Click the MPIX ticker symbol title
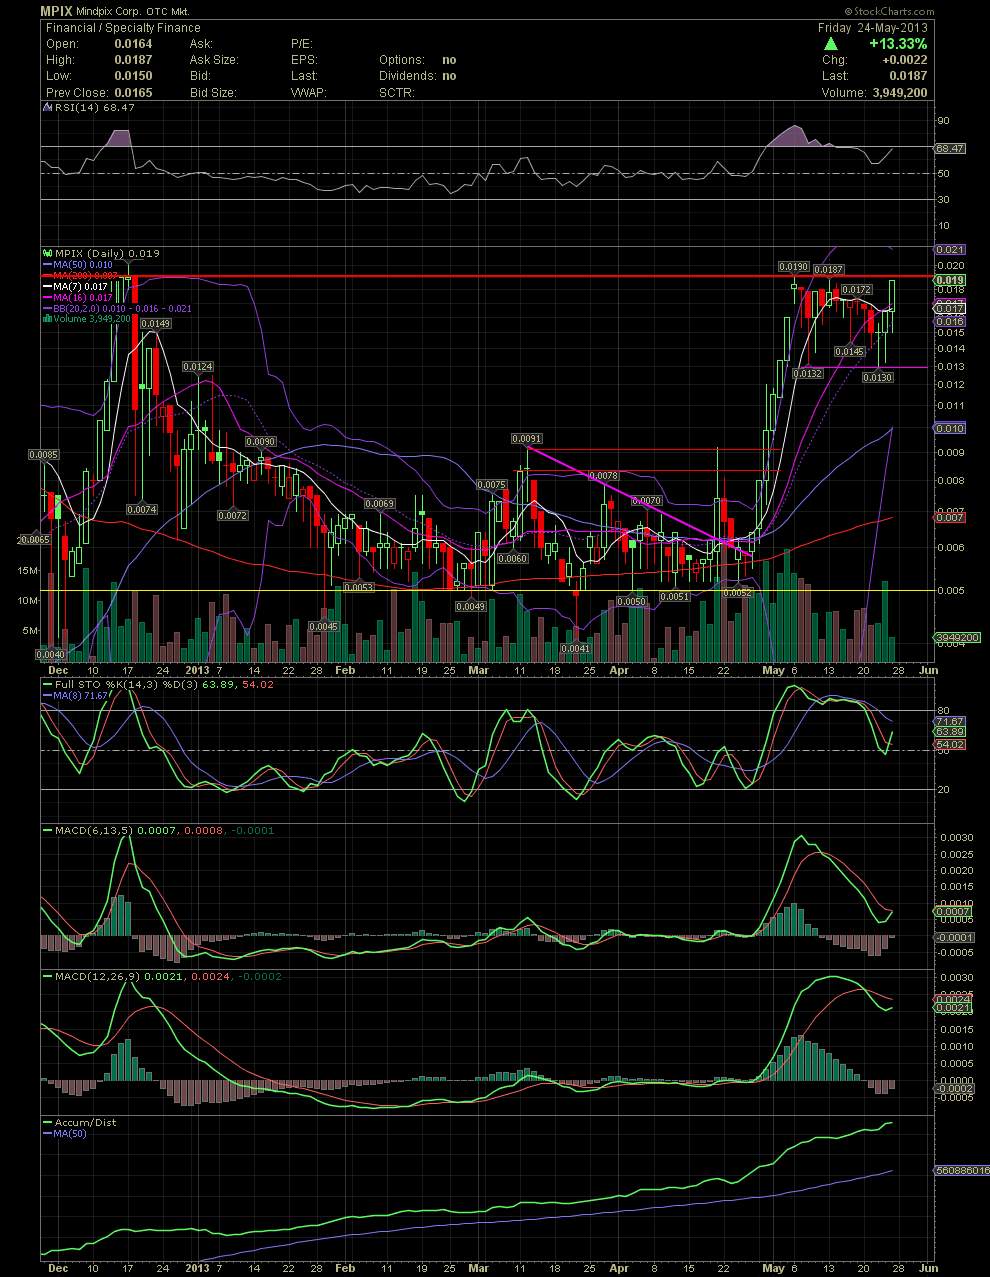Screen dimensions: 990x1277 click(x=56, y=11)
